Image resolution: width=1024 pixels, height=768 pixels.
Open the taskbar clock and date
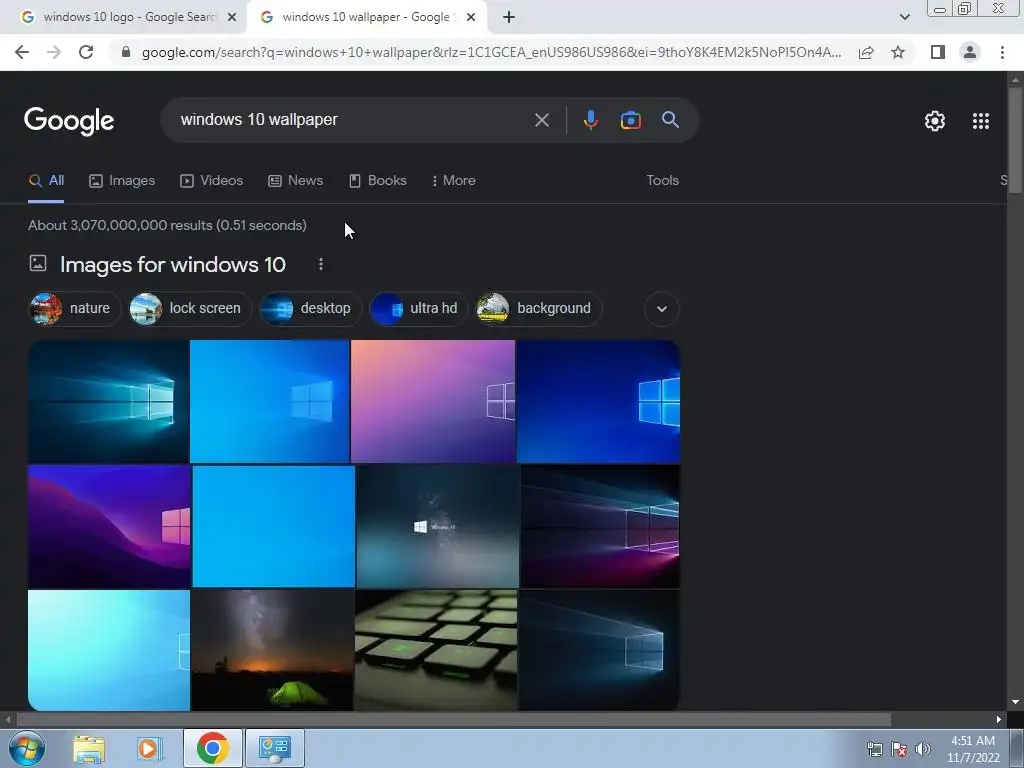[973, 749]
